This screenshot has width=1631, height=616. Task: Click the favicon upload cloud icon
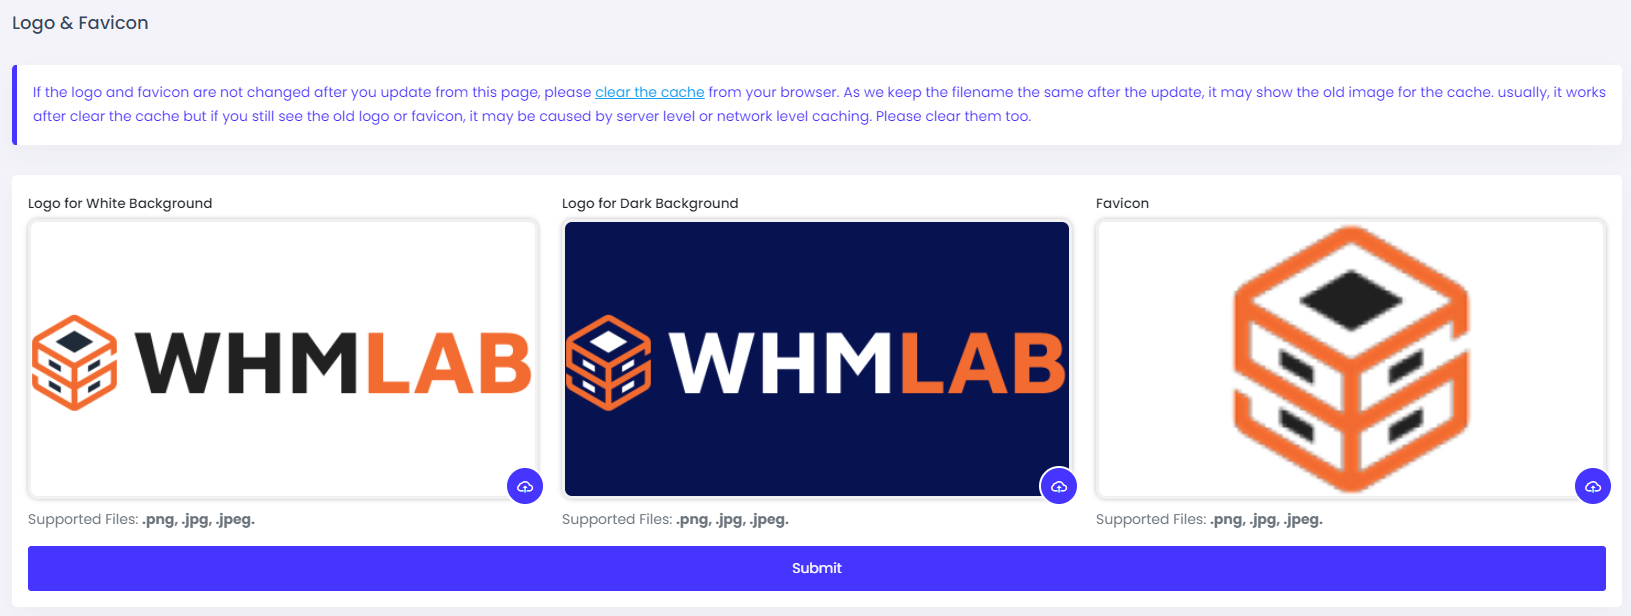click(1593, 486)
